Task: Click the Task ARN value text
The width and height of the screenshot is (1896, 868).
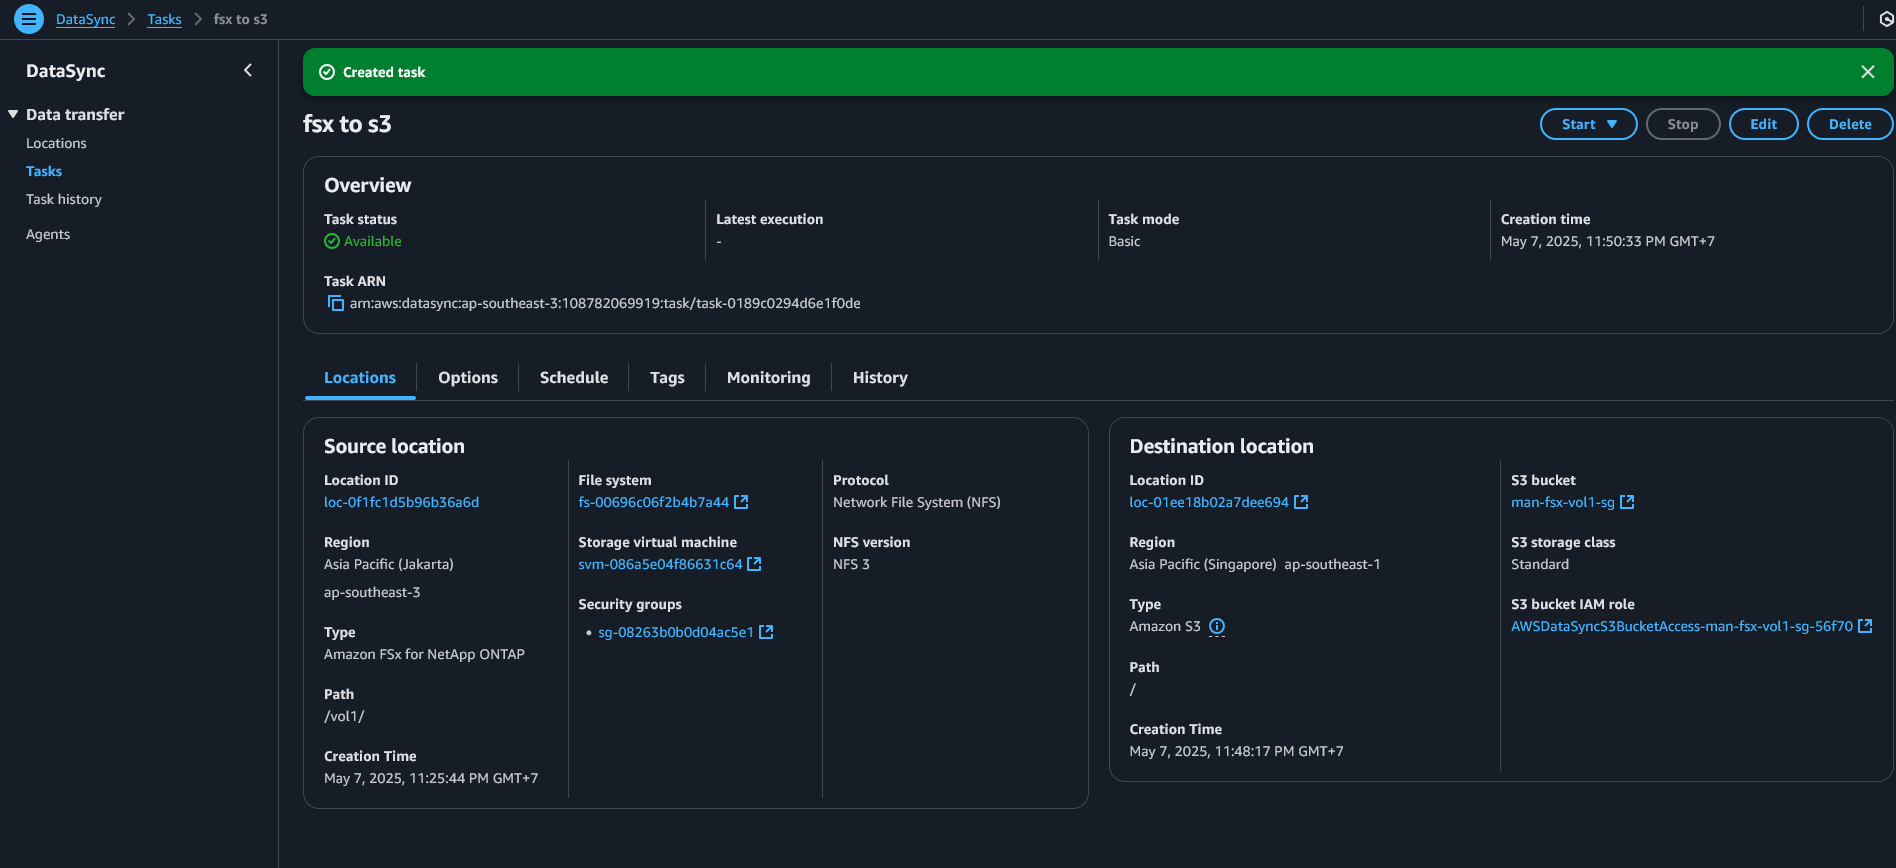Action: [605, 303]
